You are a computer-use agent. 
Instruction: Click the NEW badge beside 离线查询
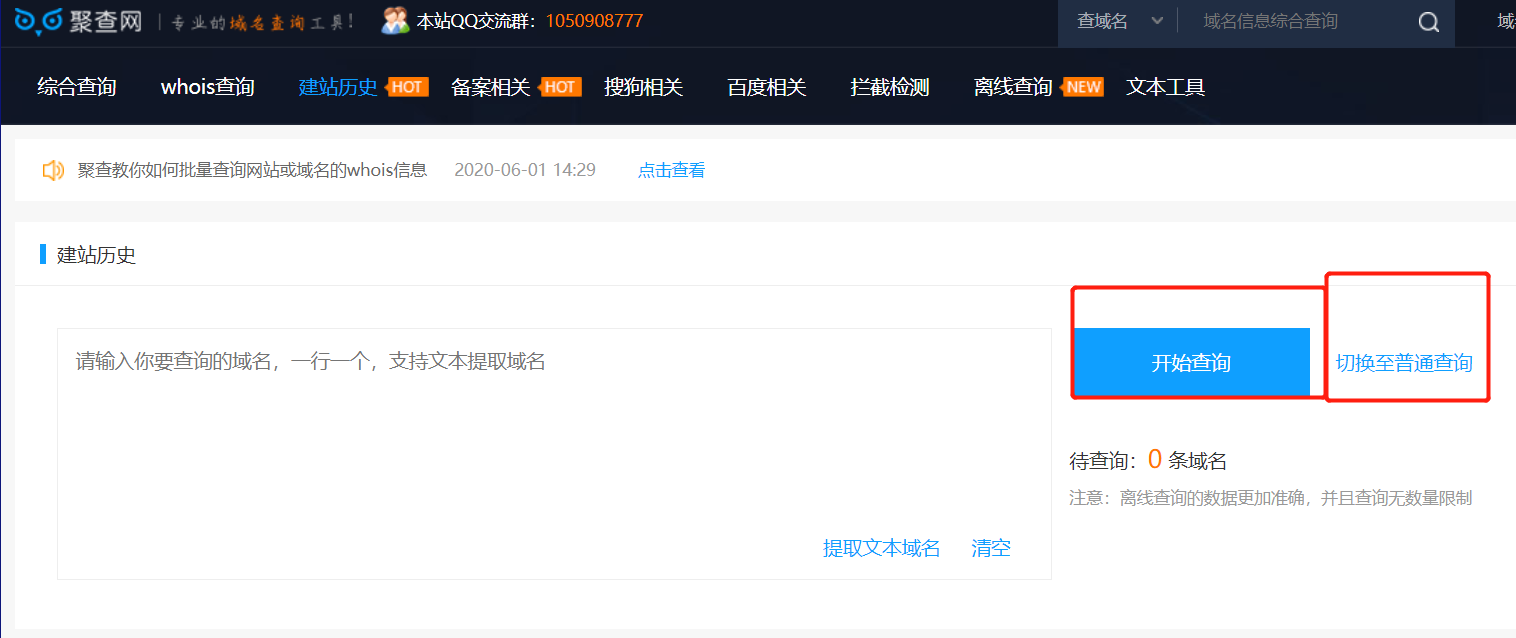point(1083,87)
